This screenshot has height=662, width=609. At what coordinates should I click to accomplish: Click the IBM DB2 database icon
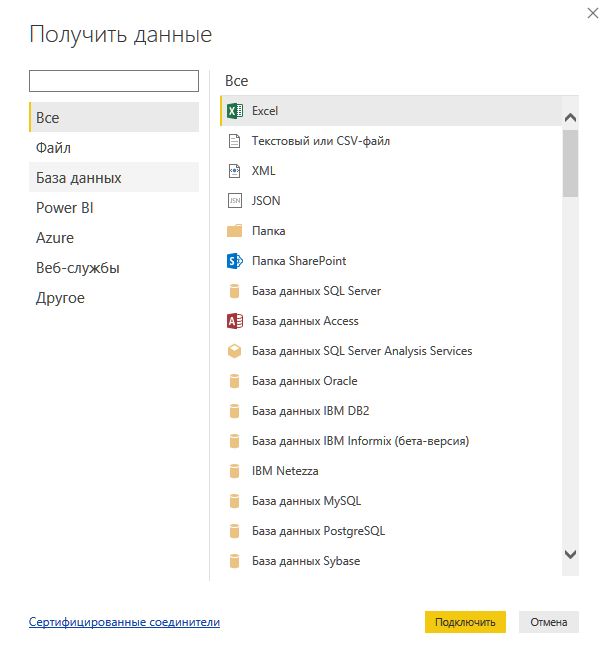pos(234,411)
